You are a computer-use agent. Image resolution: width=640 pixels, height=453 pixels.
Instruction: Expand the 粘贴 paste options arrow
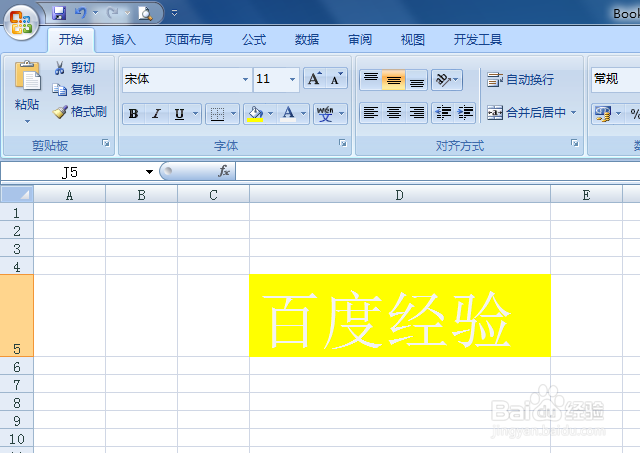coord(27,121)
